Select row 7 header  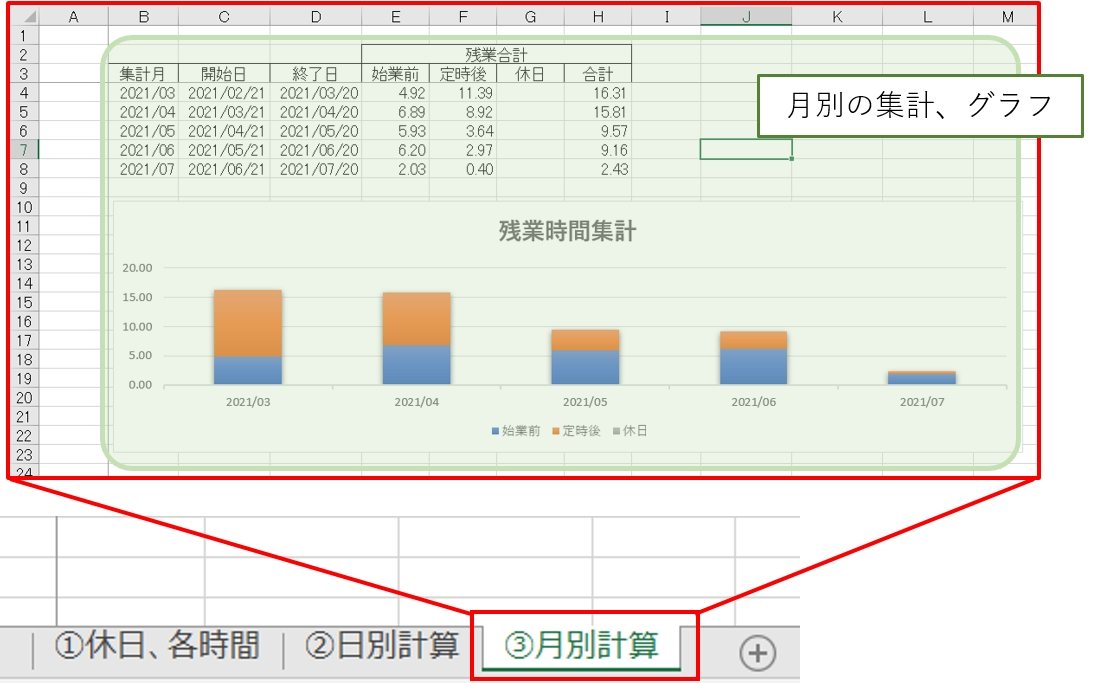(24, 150)
